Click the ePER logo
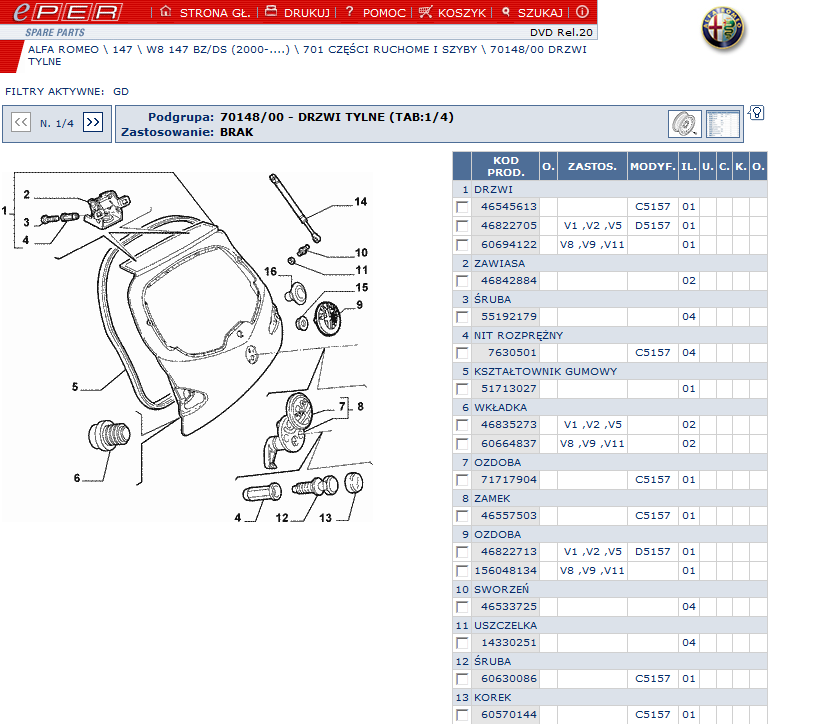This screenshot has height=724, width=815. [x=63, y=13]
